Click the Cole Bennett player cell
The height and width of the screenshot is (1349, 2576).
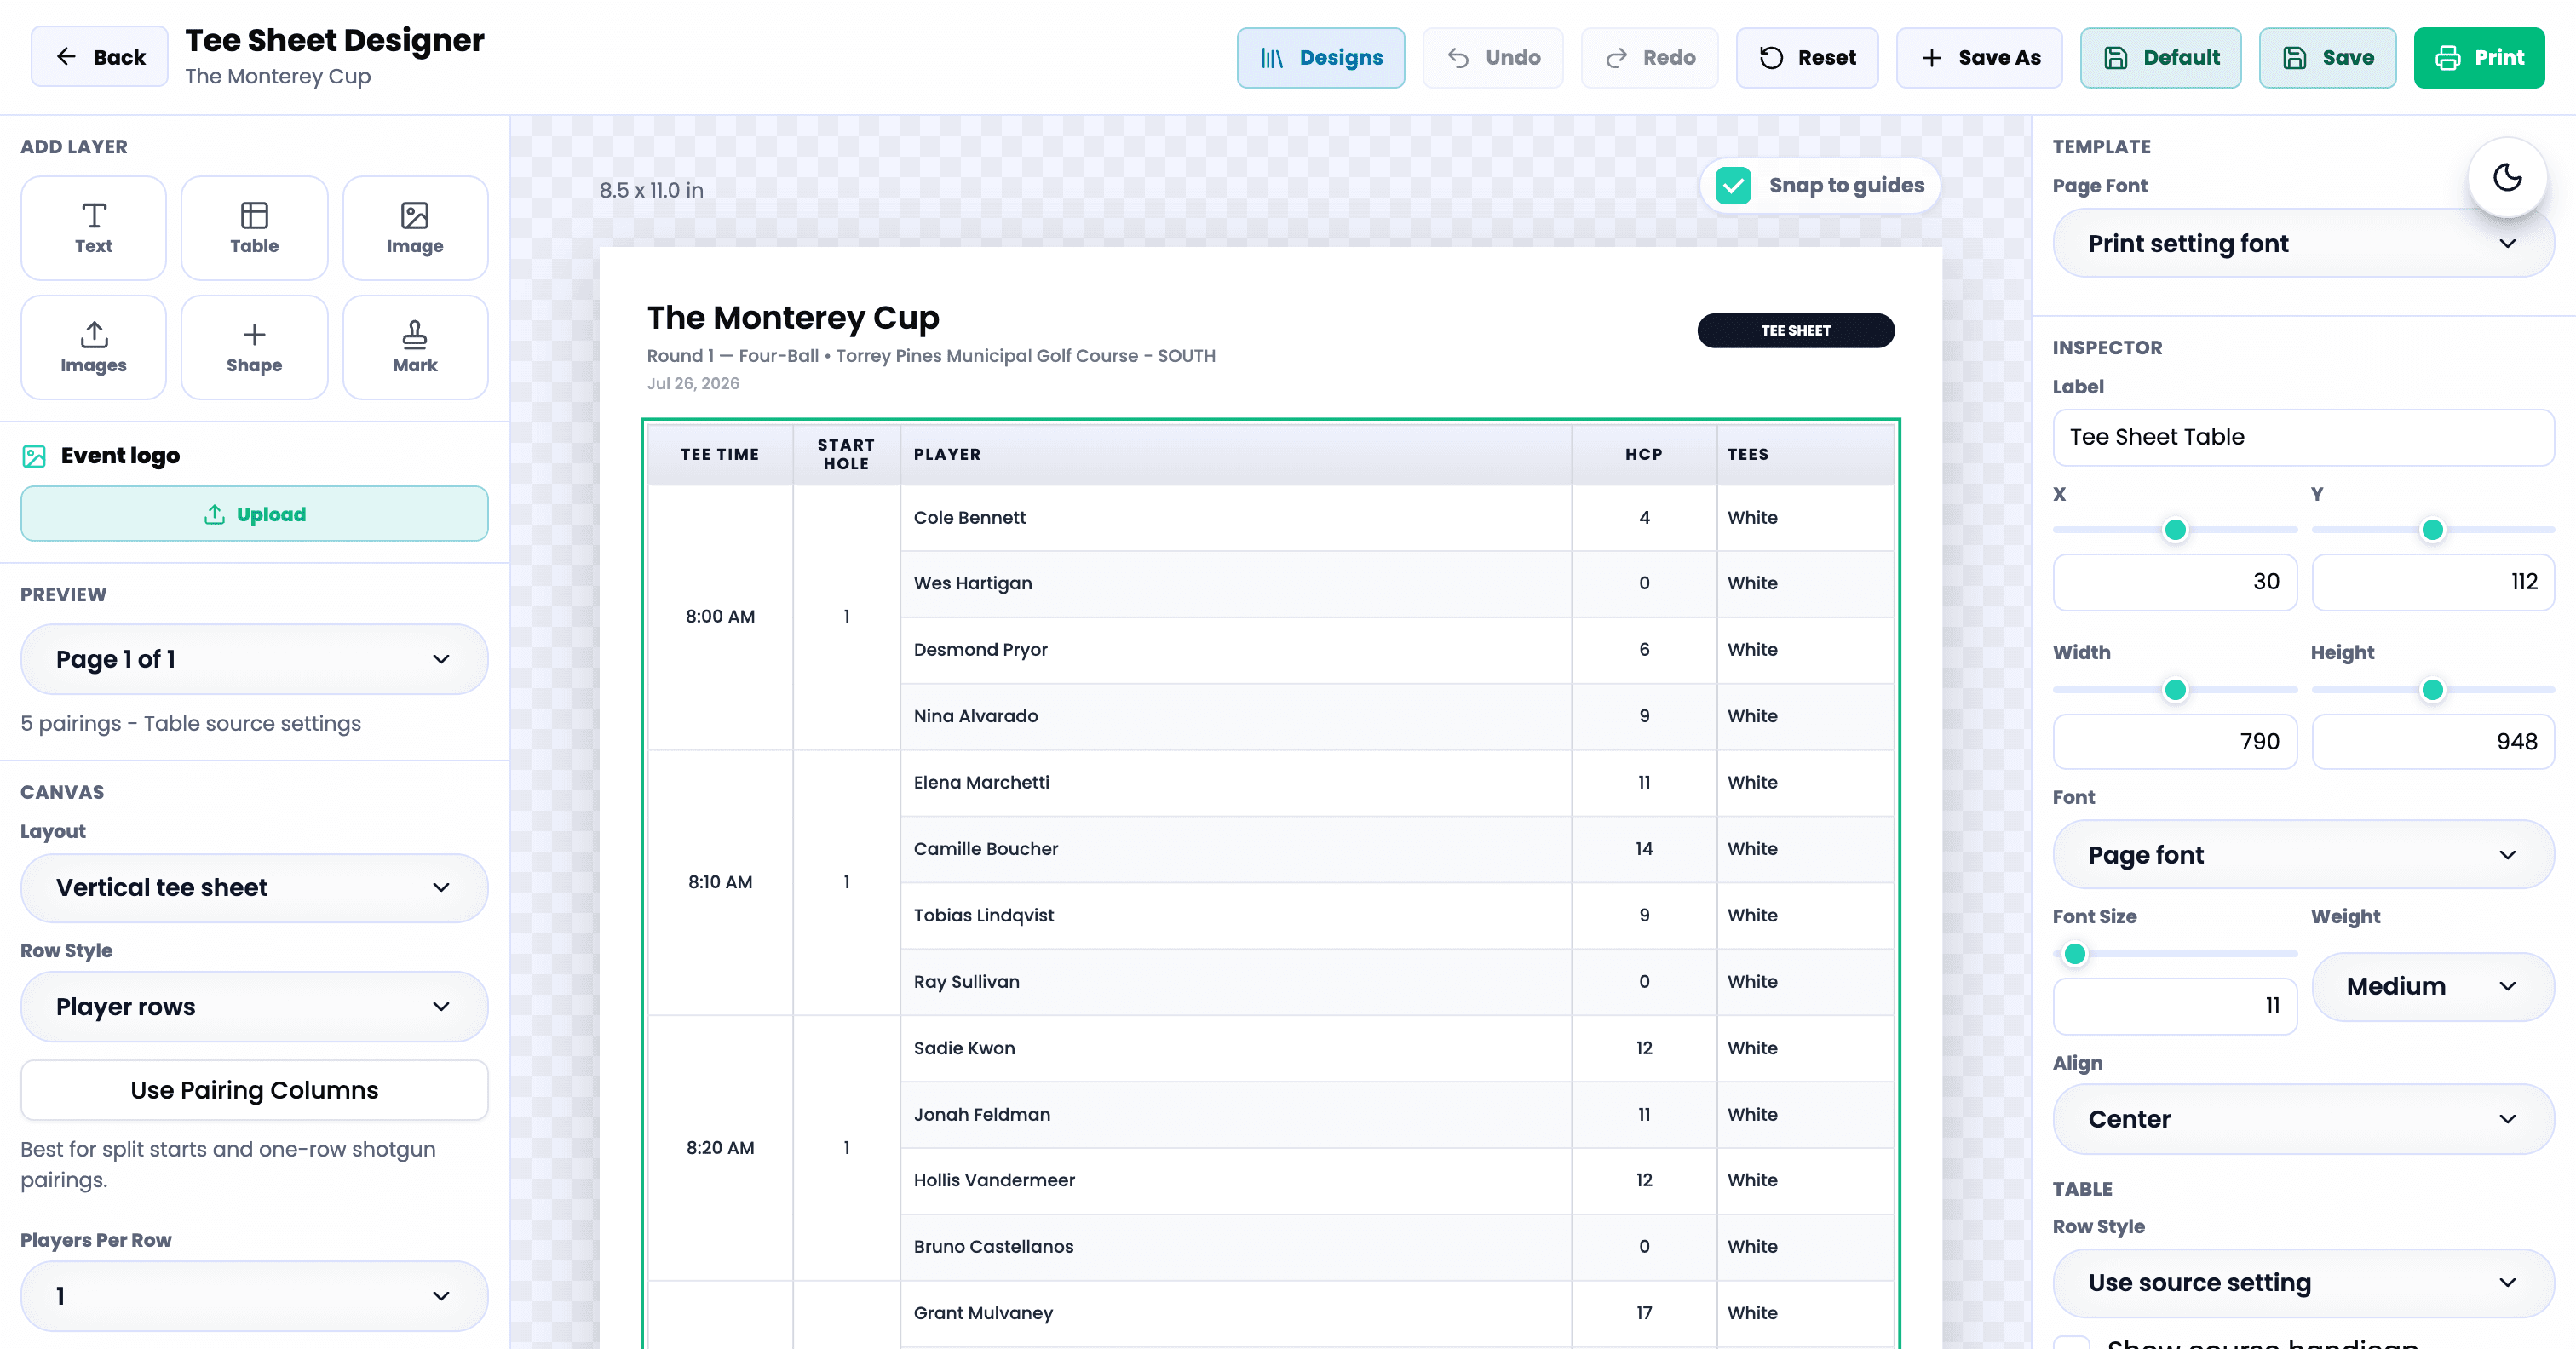pyautogui.click(x=1236, y=518)
